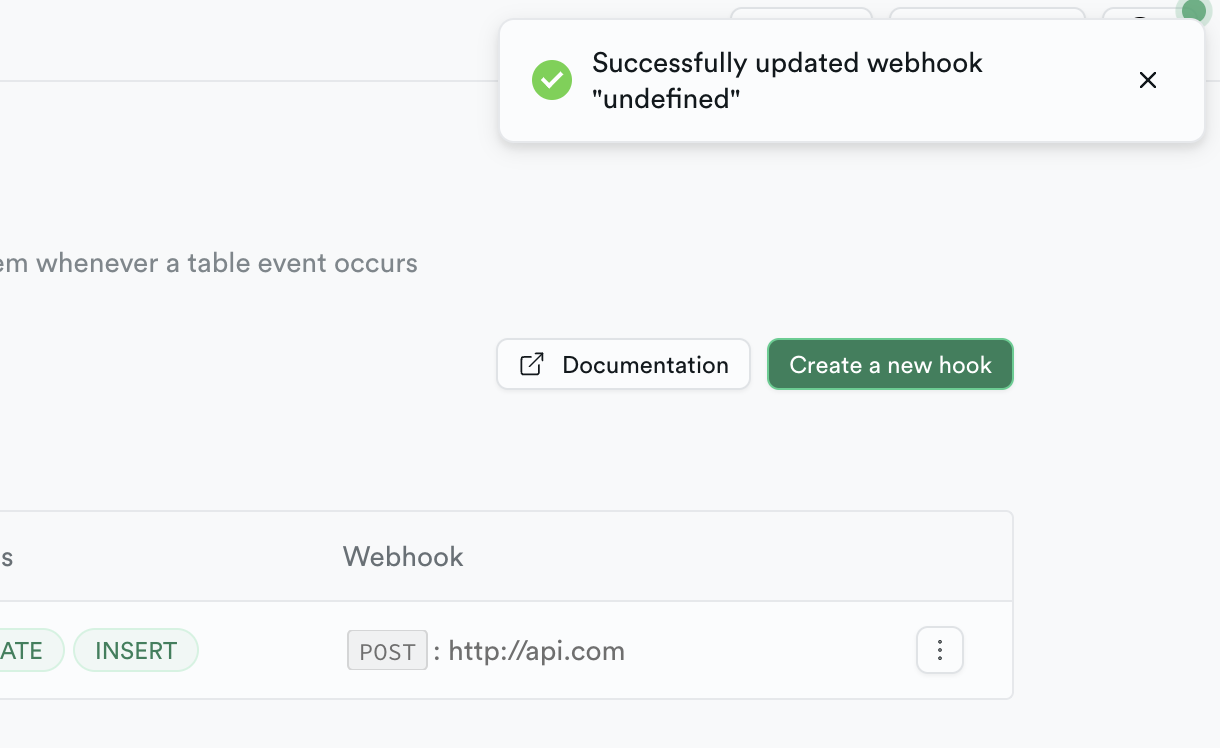Screen dimensions: 1220x748
Task: Open the Documentation page
Action: coord(623,364)
